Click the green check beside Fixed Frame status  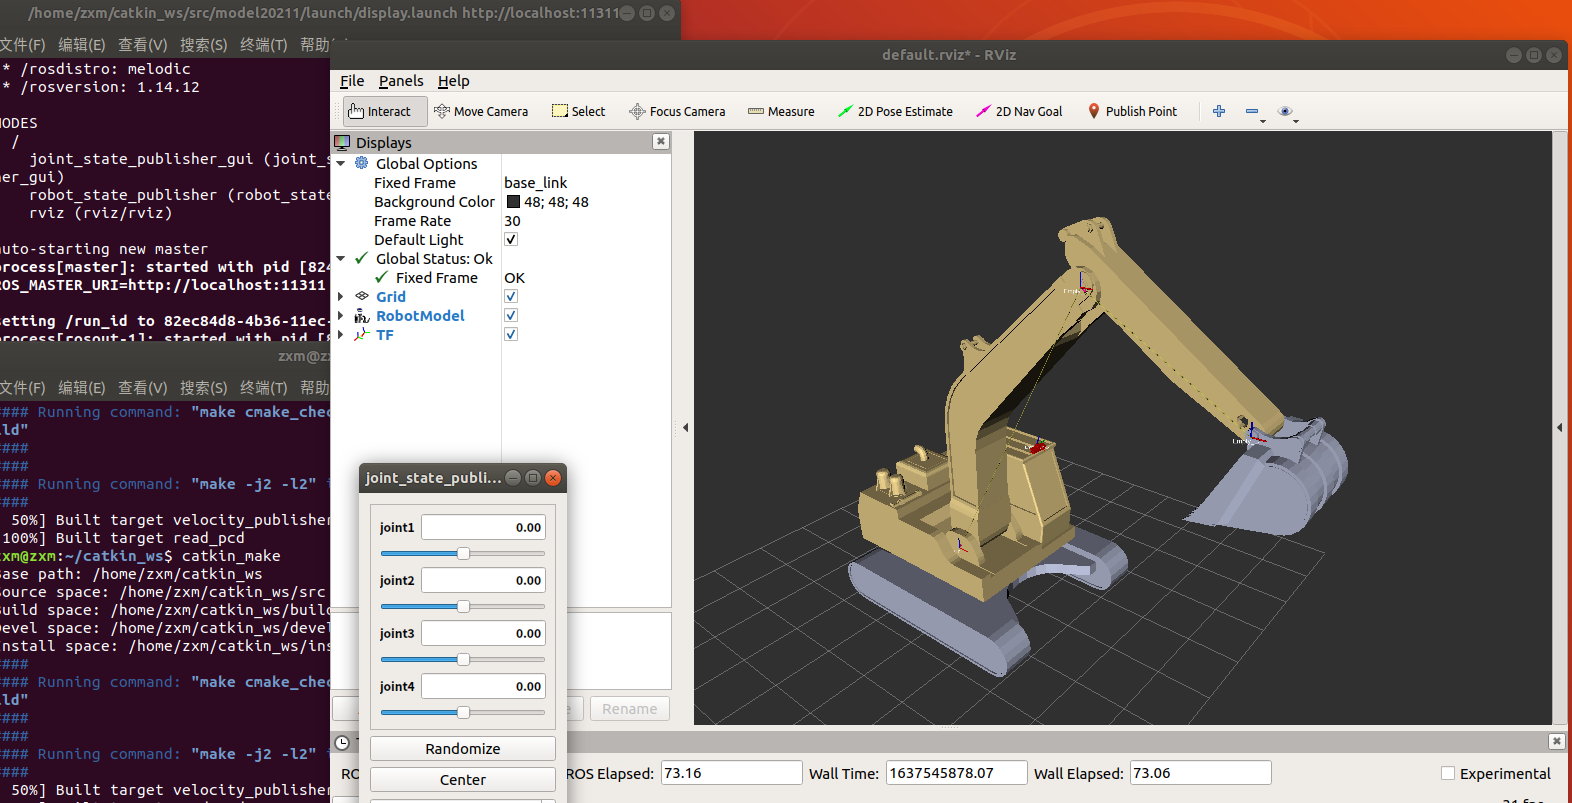pyautogui.click(x=382, y=277)
